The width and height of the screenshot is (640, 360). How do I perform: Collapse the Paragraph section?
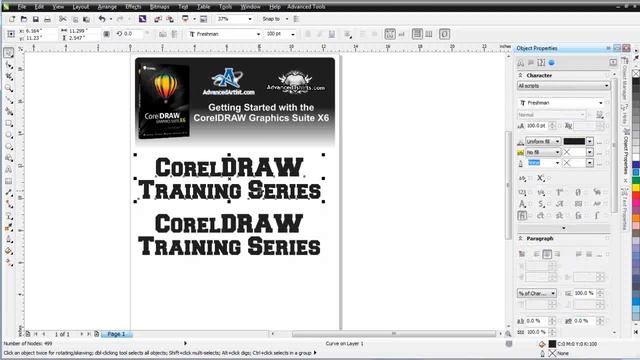tap(520, 238)
